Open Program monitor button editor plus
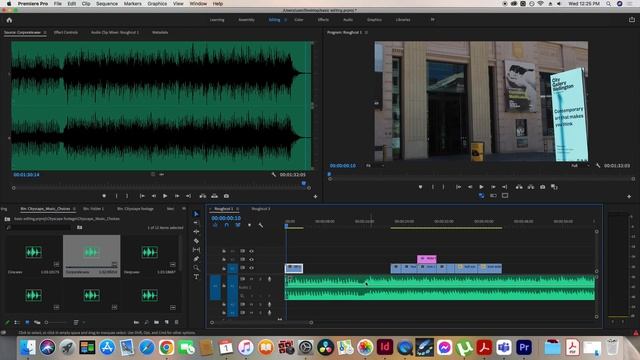This screenshot has height=360, width=640. [629, 196]
